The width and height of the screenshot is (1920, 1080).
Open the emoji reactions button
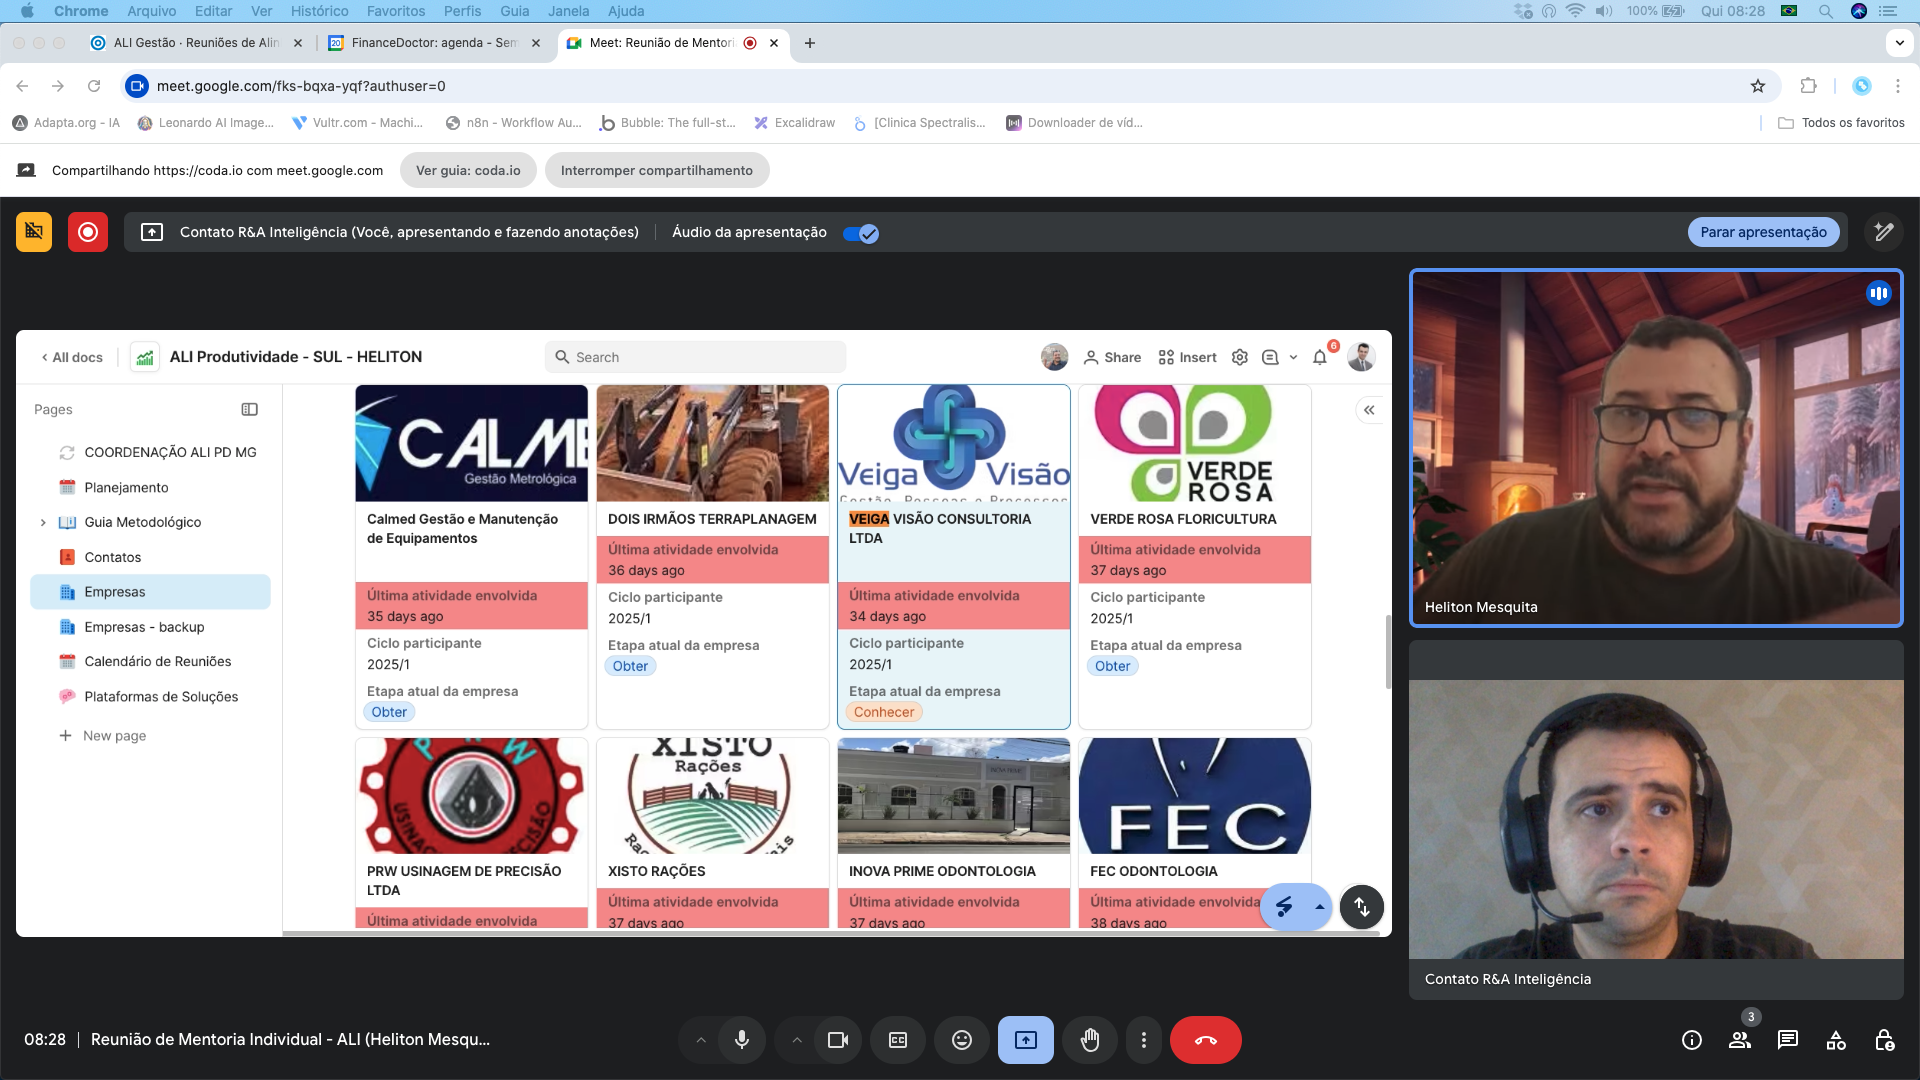(961, 1040)
